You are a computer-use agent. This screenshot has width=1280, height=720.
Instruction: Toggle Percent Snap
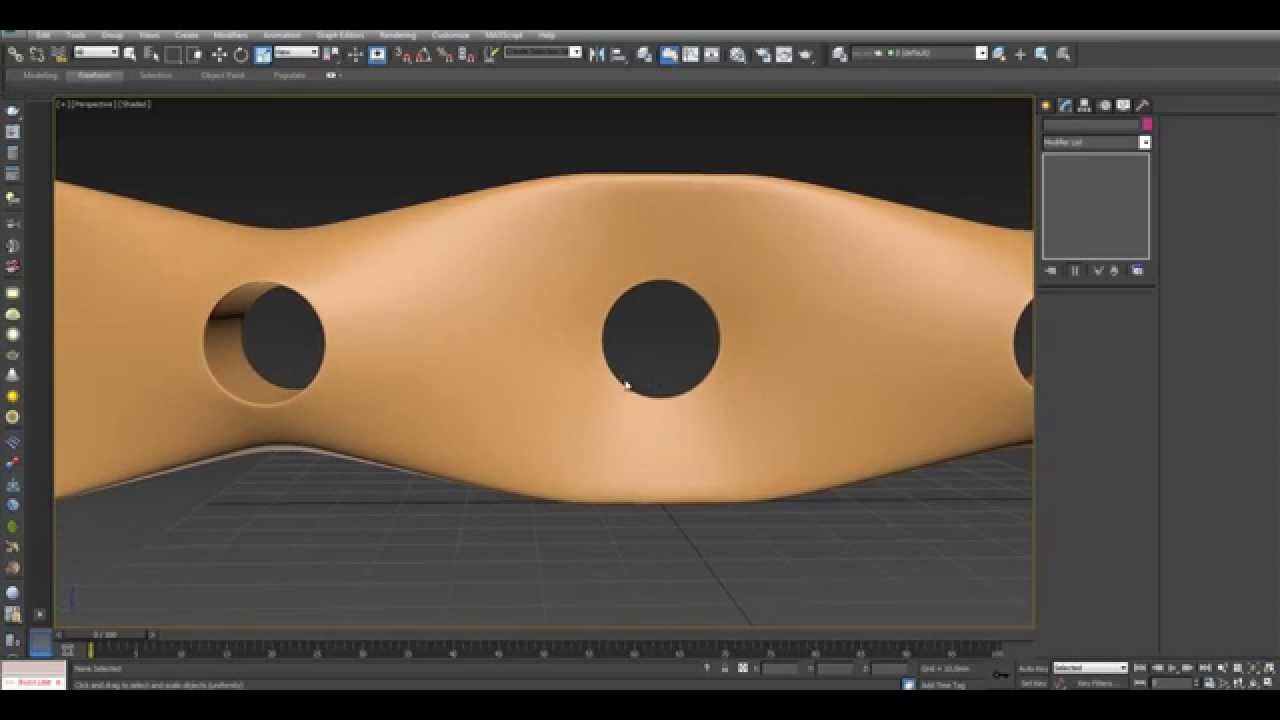coord(445,54)
